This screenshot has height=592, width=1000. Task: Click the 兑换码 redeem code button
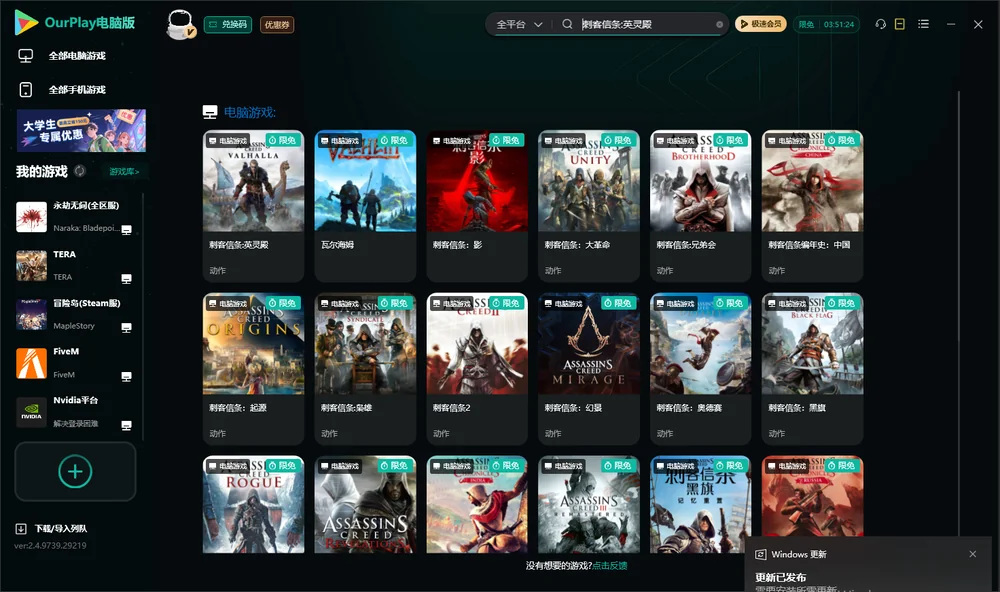click(228, 25)
